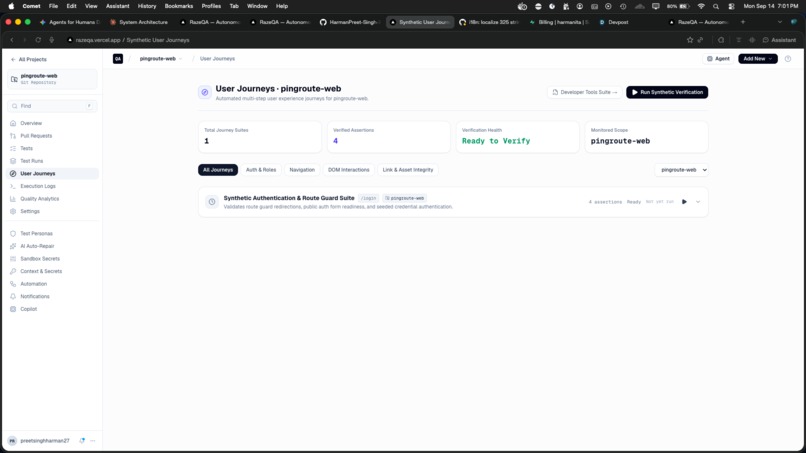Switch to the System Architecture browser tab
Viewport: 806px width, 453px height.
(139, 22)
